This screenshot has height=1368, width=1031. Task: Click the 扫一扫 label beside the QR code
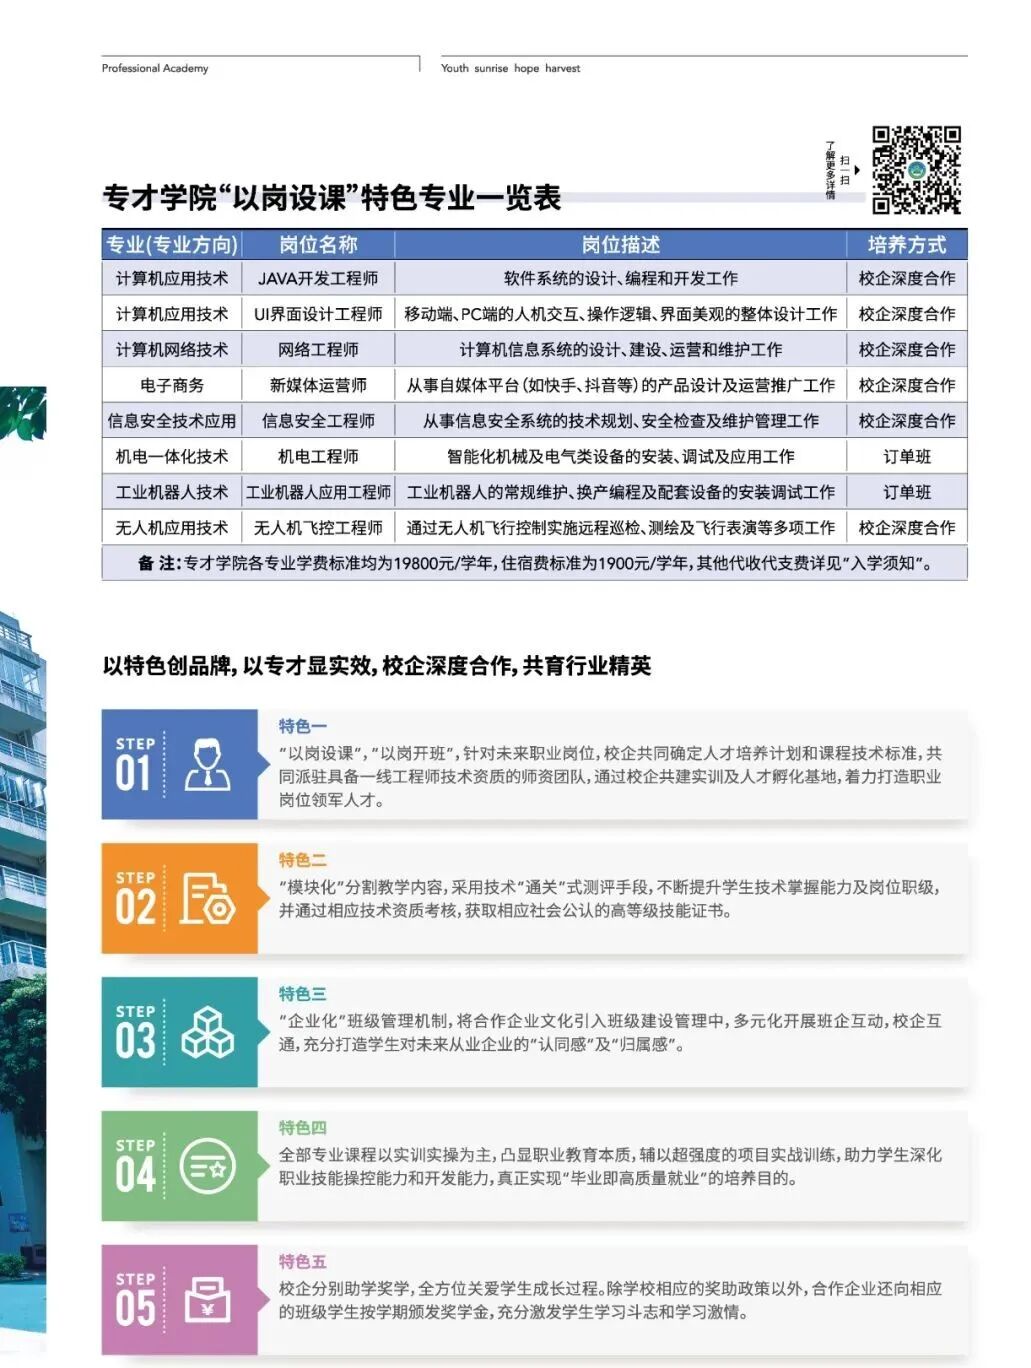847,168
